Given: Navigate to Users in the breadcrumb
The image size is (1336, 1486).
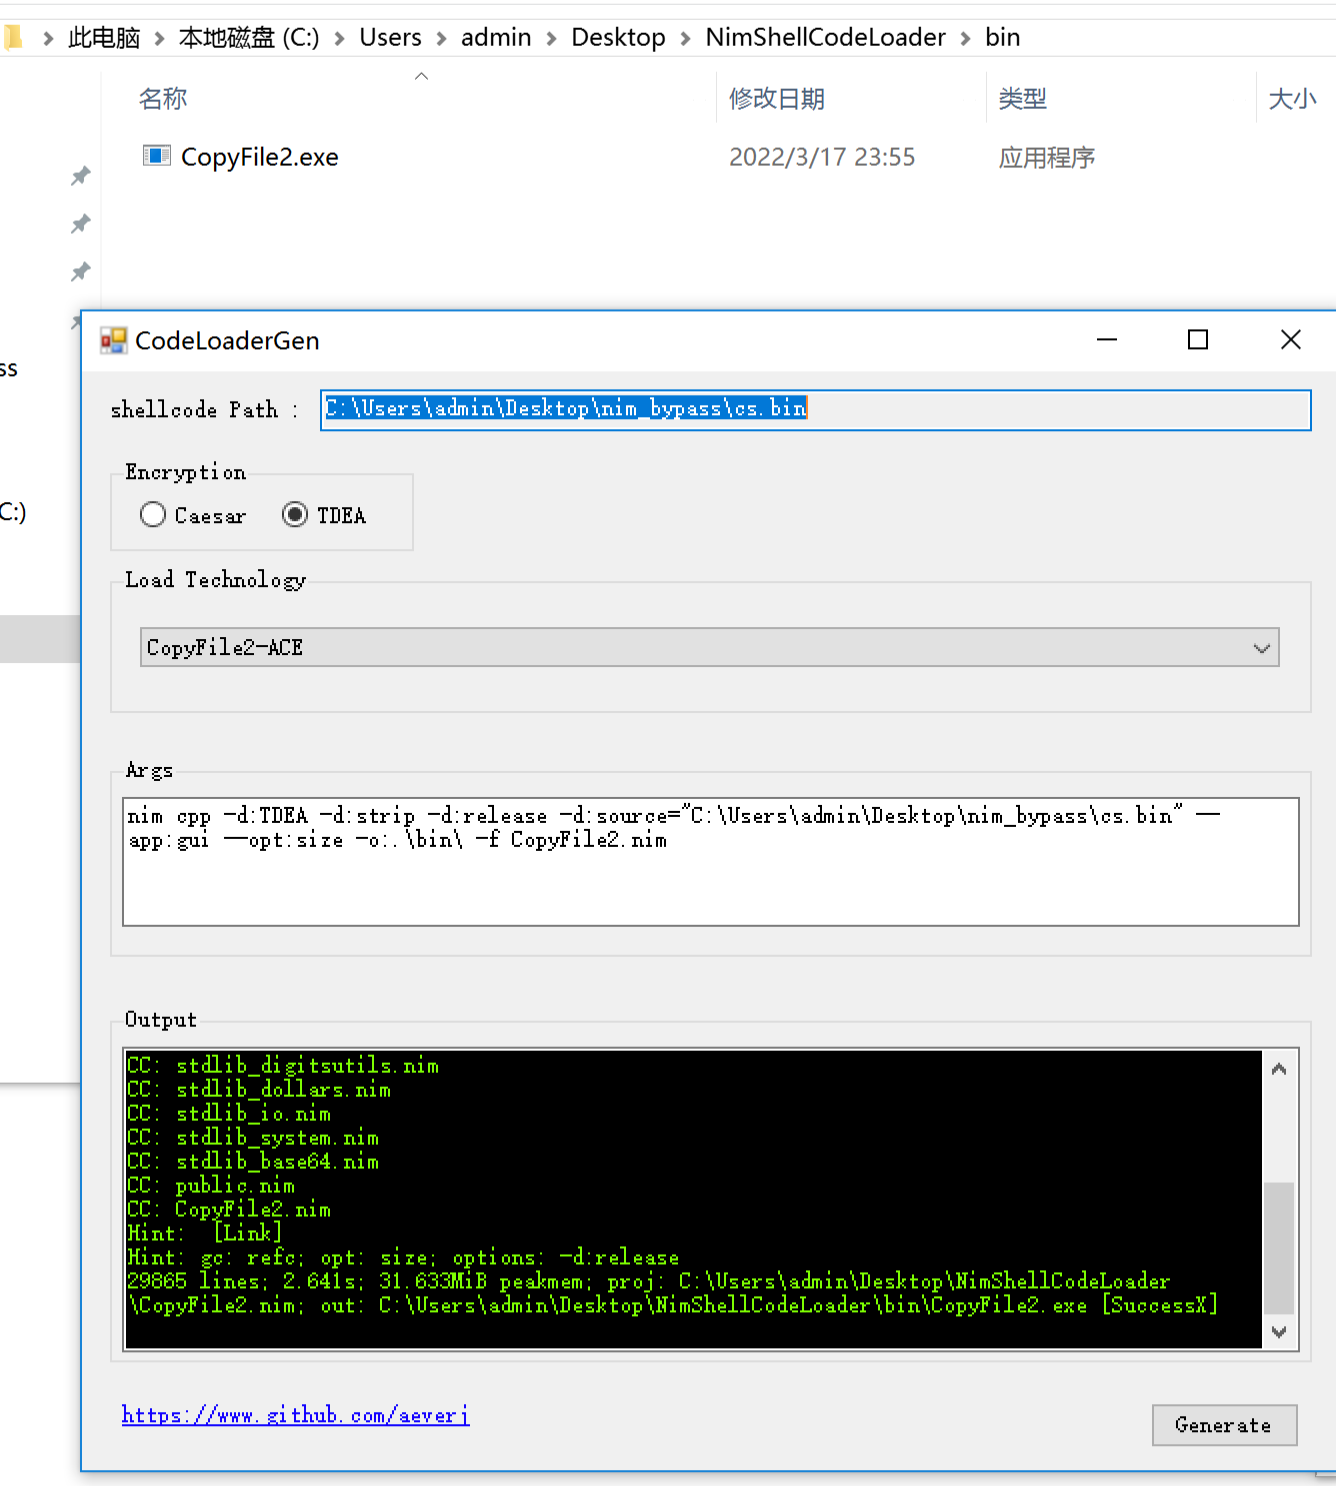Looking at the screenshot, I should pos(390,38).
